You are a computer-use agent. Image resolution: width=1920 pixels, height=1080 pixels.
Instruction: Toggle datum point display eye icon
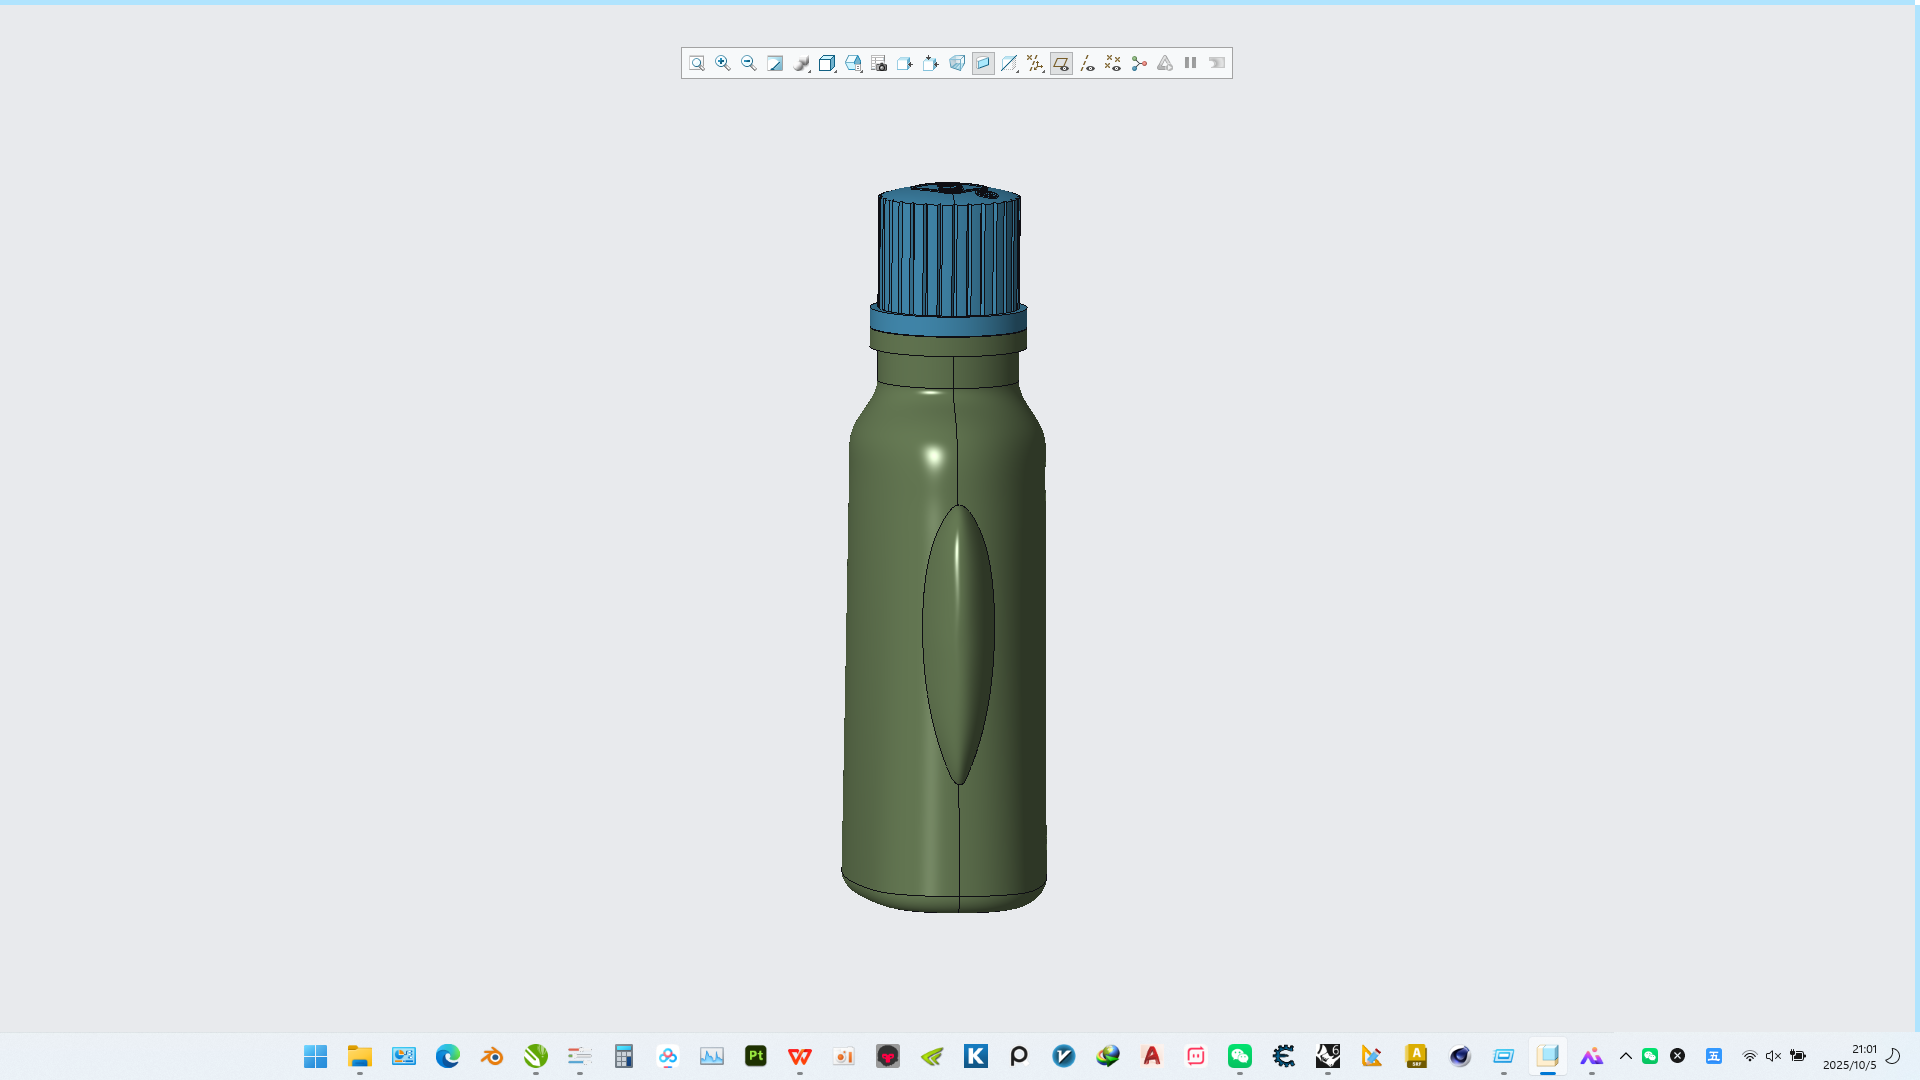(1113, 63)
